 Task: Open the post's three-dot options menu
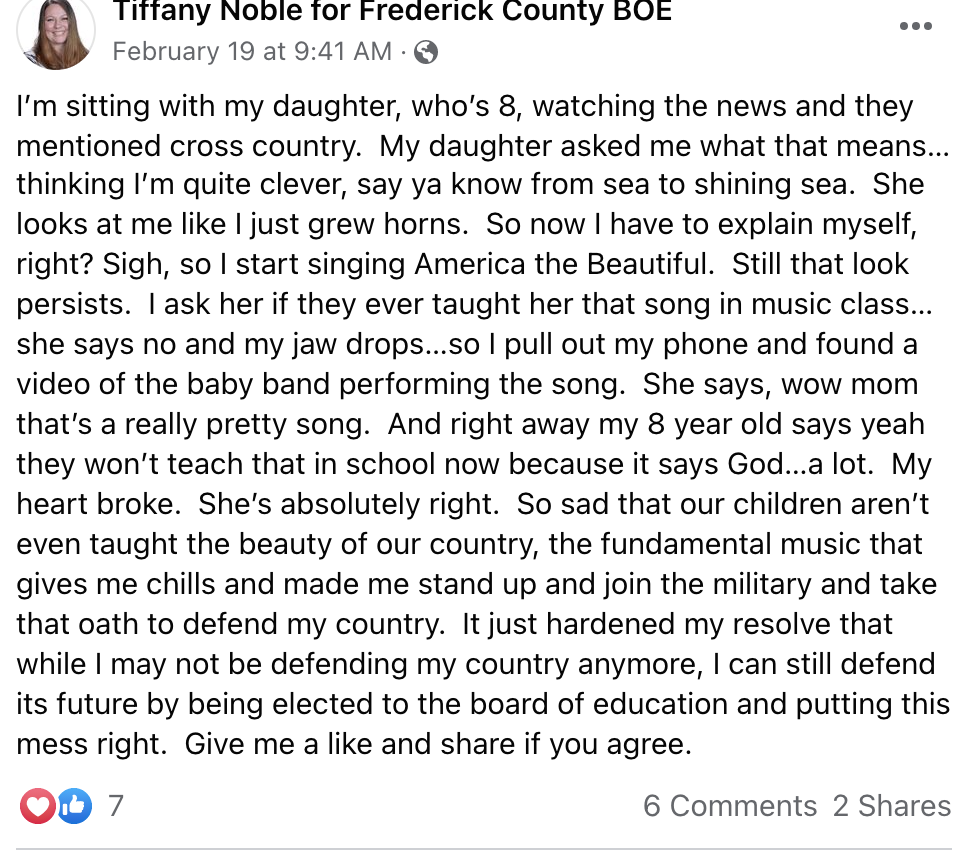pyautogui.click(x=915, y=27)
